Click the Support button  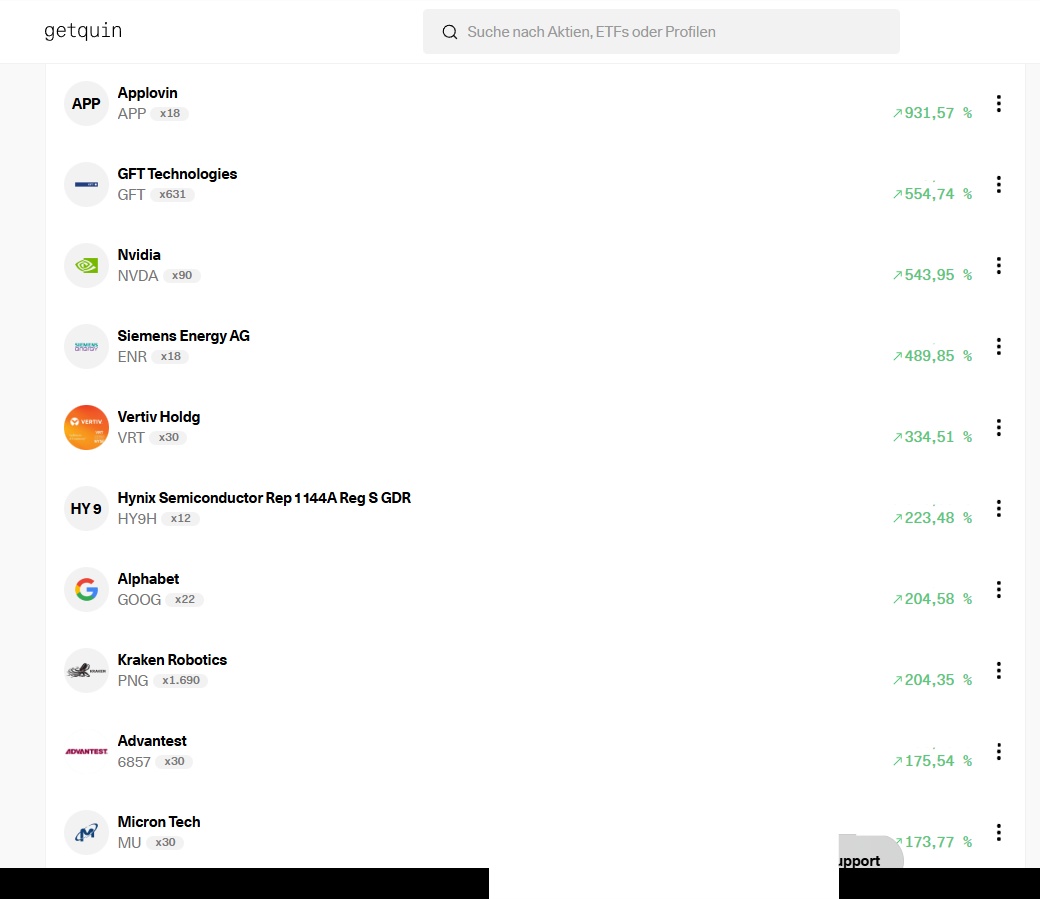click(860, 860)
